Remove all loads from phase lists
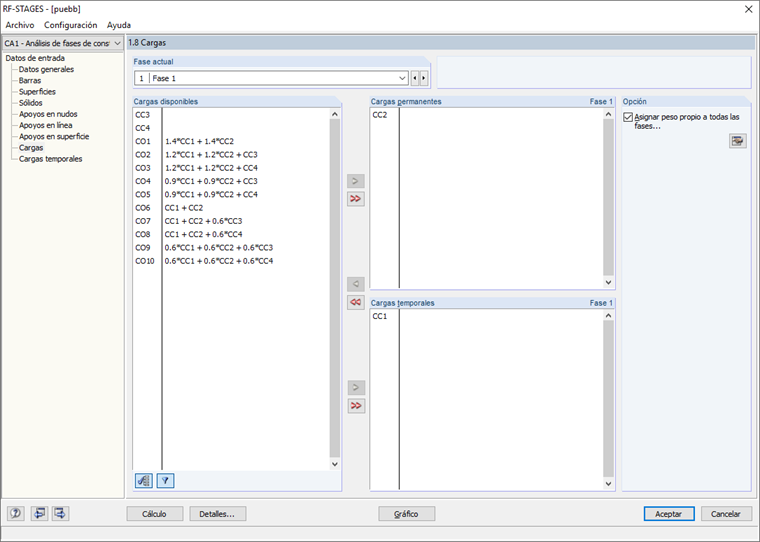 point(356,303)
